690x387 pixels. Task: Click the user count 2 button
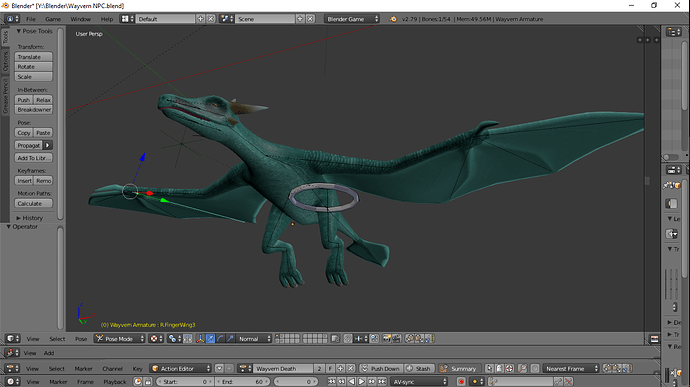click(319, 369)
